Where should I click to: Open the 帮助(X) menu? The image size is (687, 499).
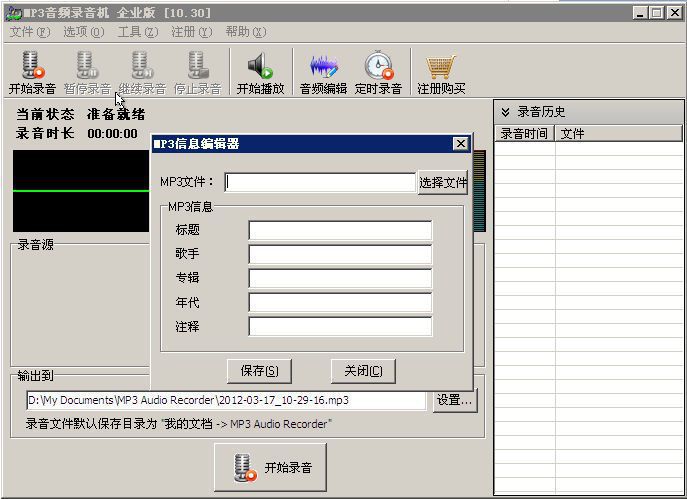245,32
